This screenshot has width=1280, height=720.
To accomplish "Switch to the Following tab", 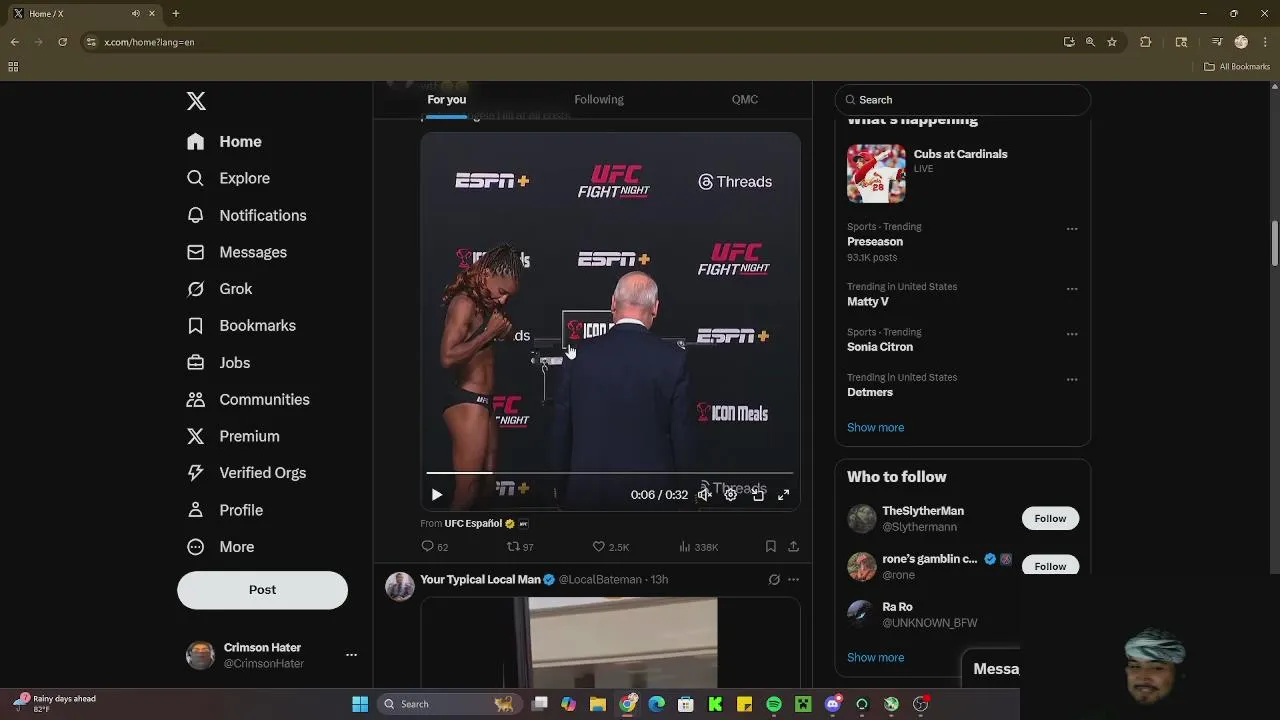I will (x=598, y=100).
